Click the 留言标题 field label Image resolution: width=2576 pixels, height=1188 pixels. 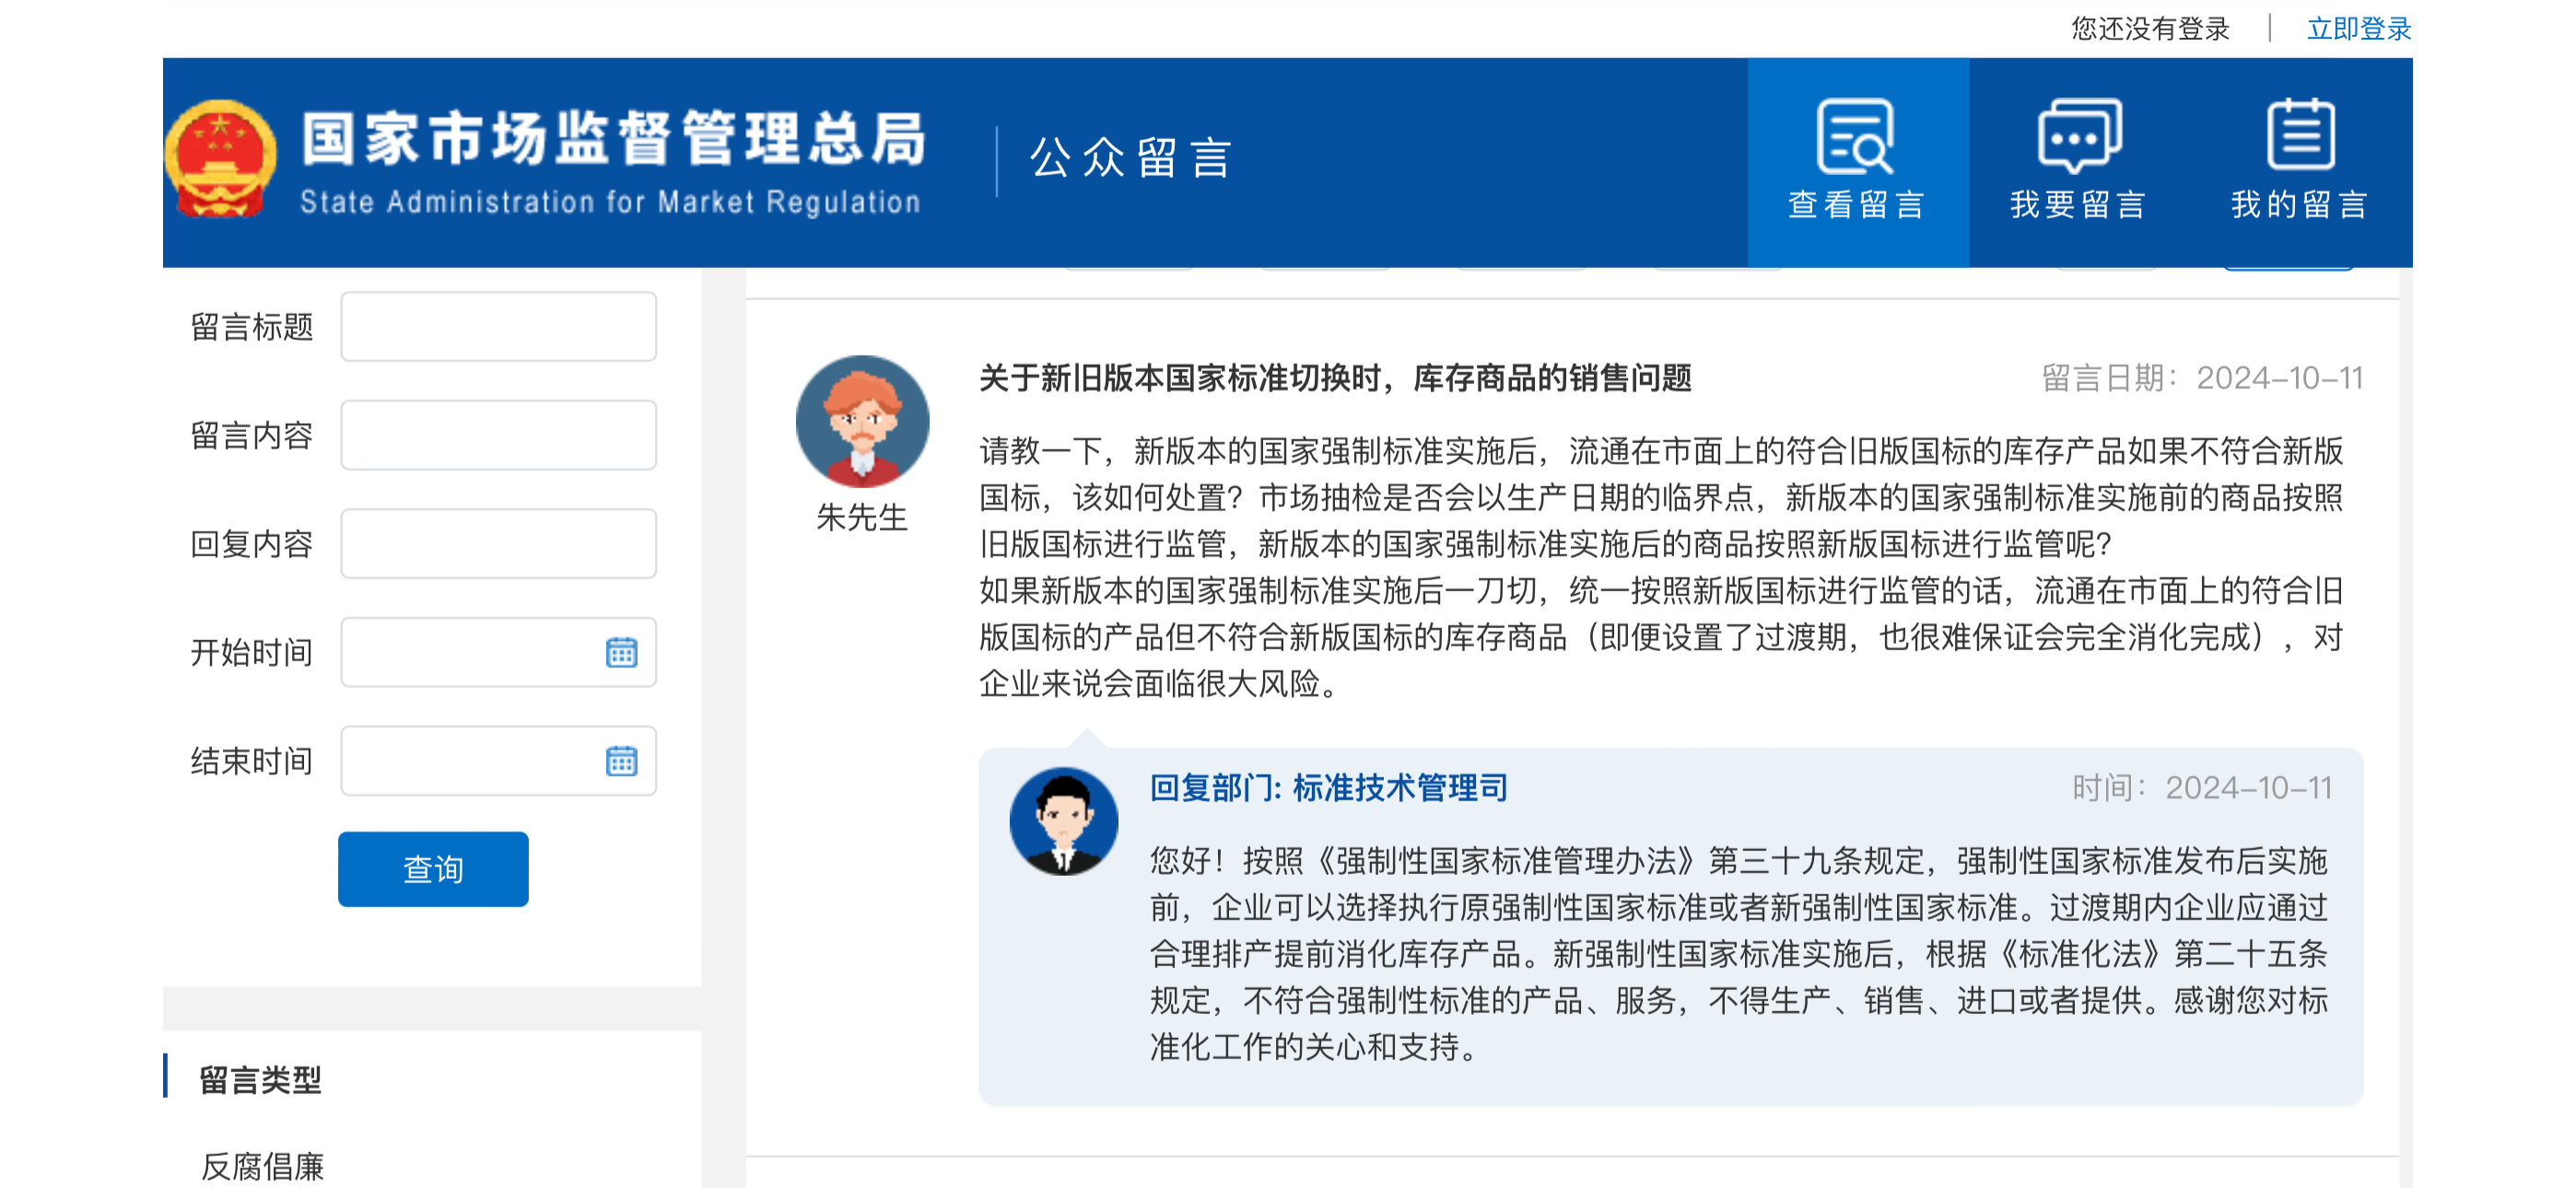click(252, 326)
